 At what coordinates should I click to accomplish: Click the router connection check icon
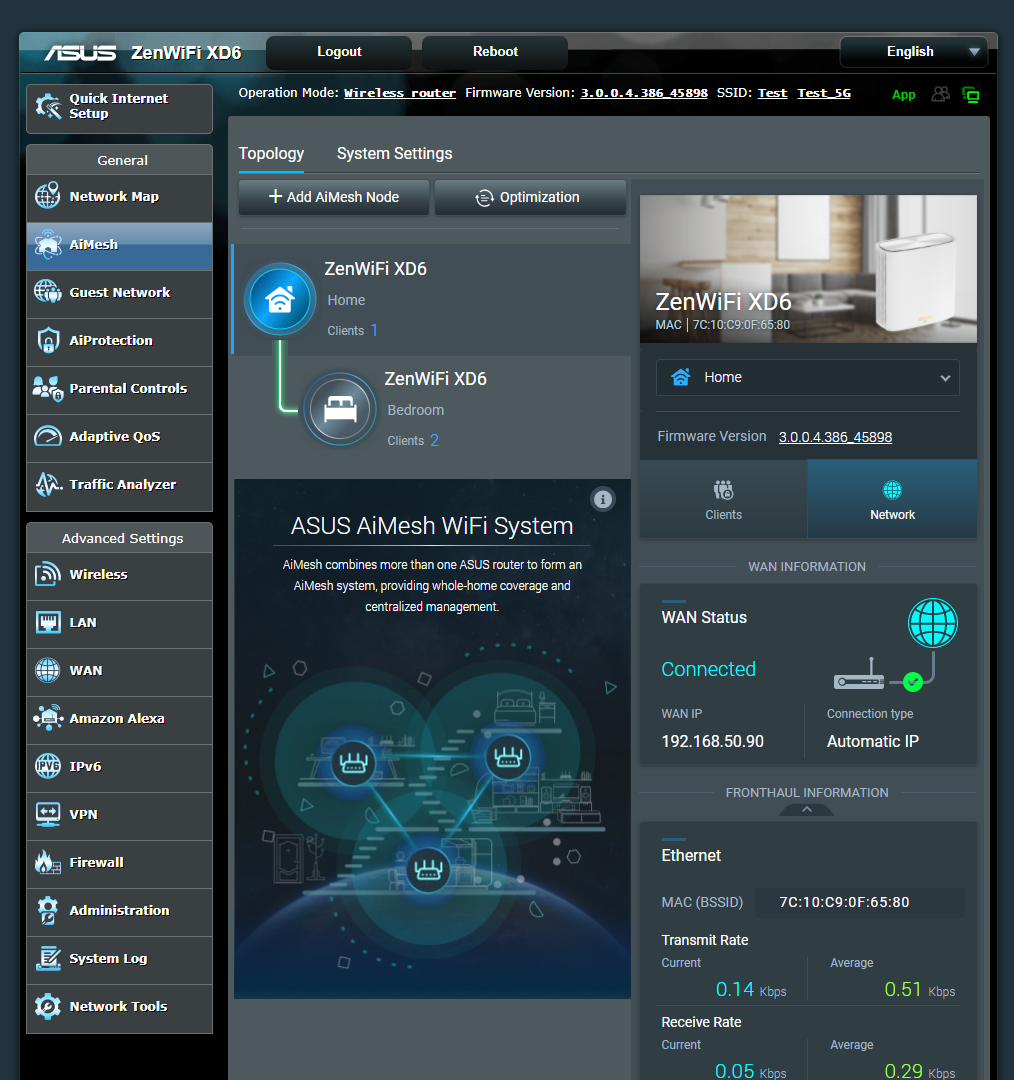(x=913, y=682)
